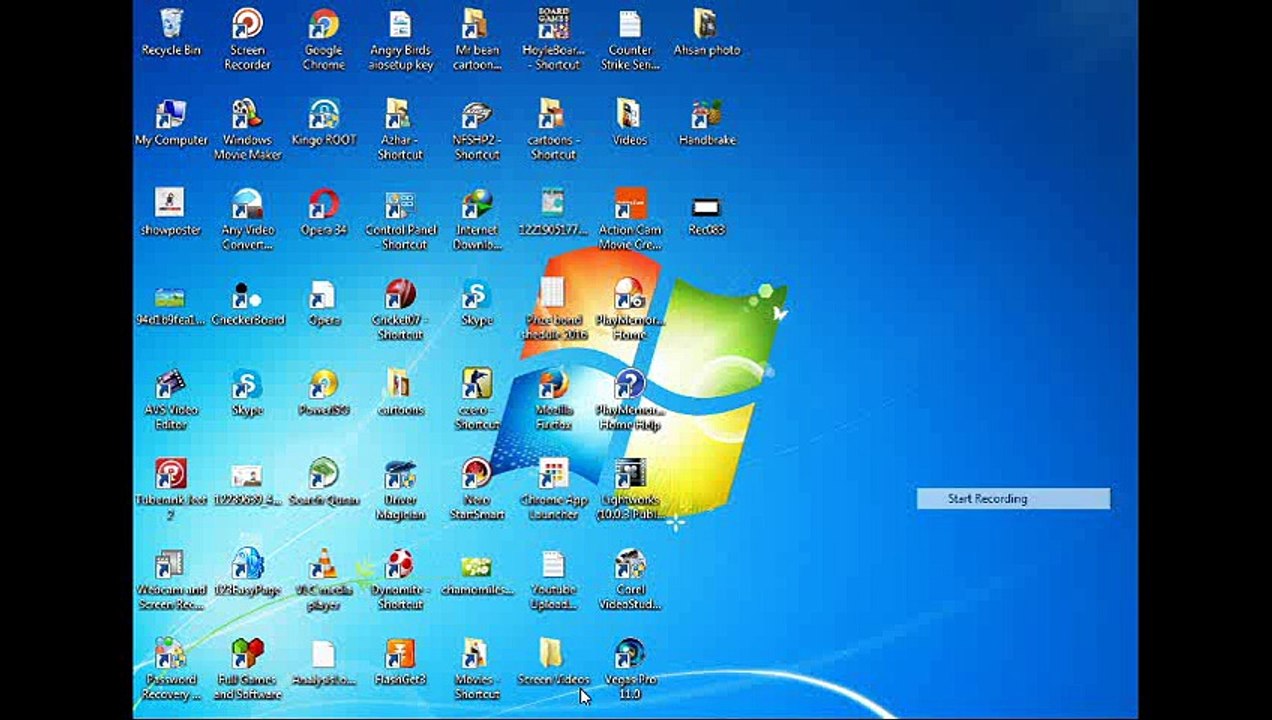The image size is (1272, 720).
Task: Launch the Opera 34 browser shortcut
Action: click(324, 213)
